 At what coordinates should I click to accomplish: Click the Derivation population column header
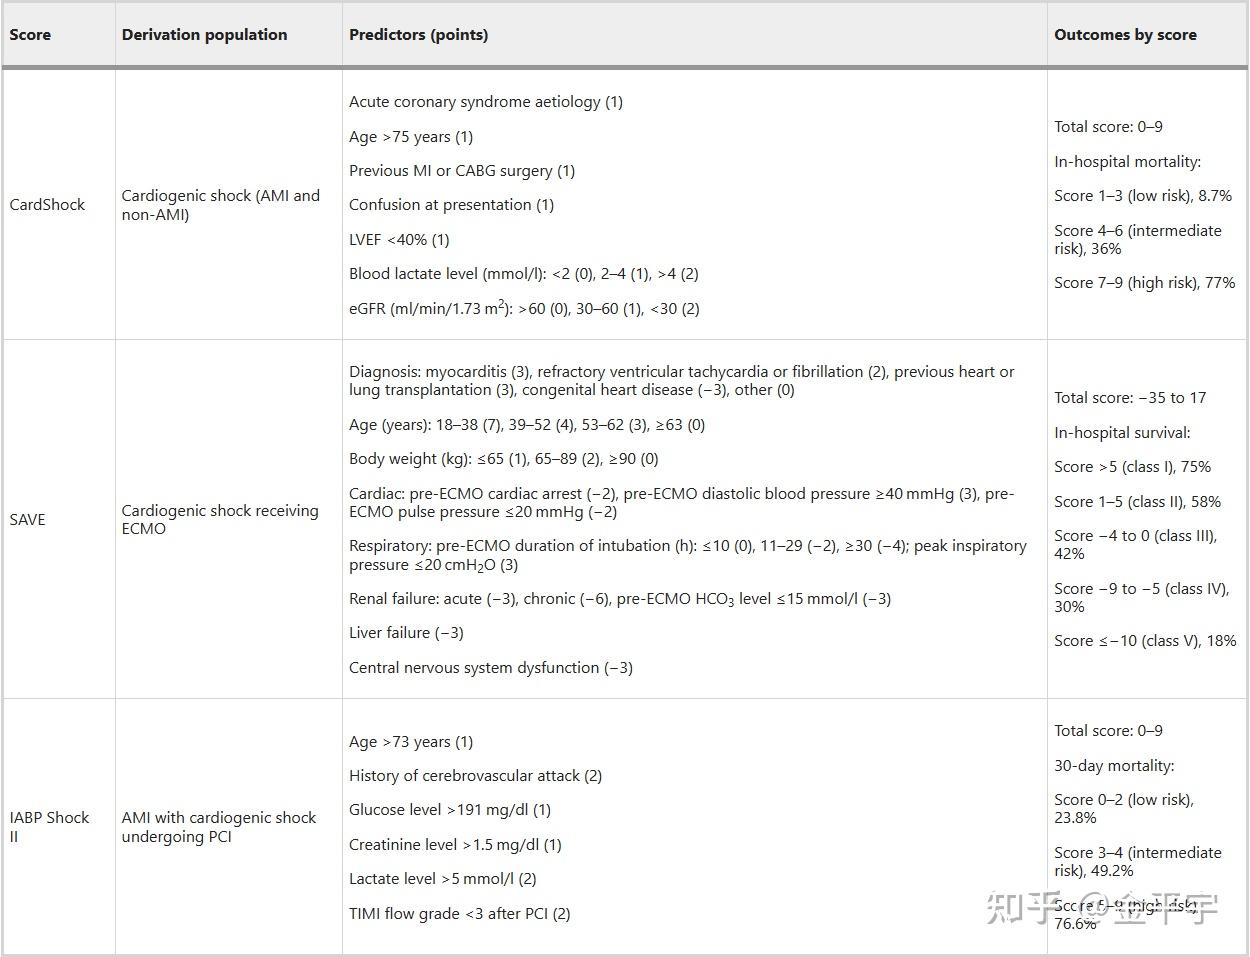tap(204, 35)
